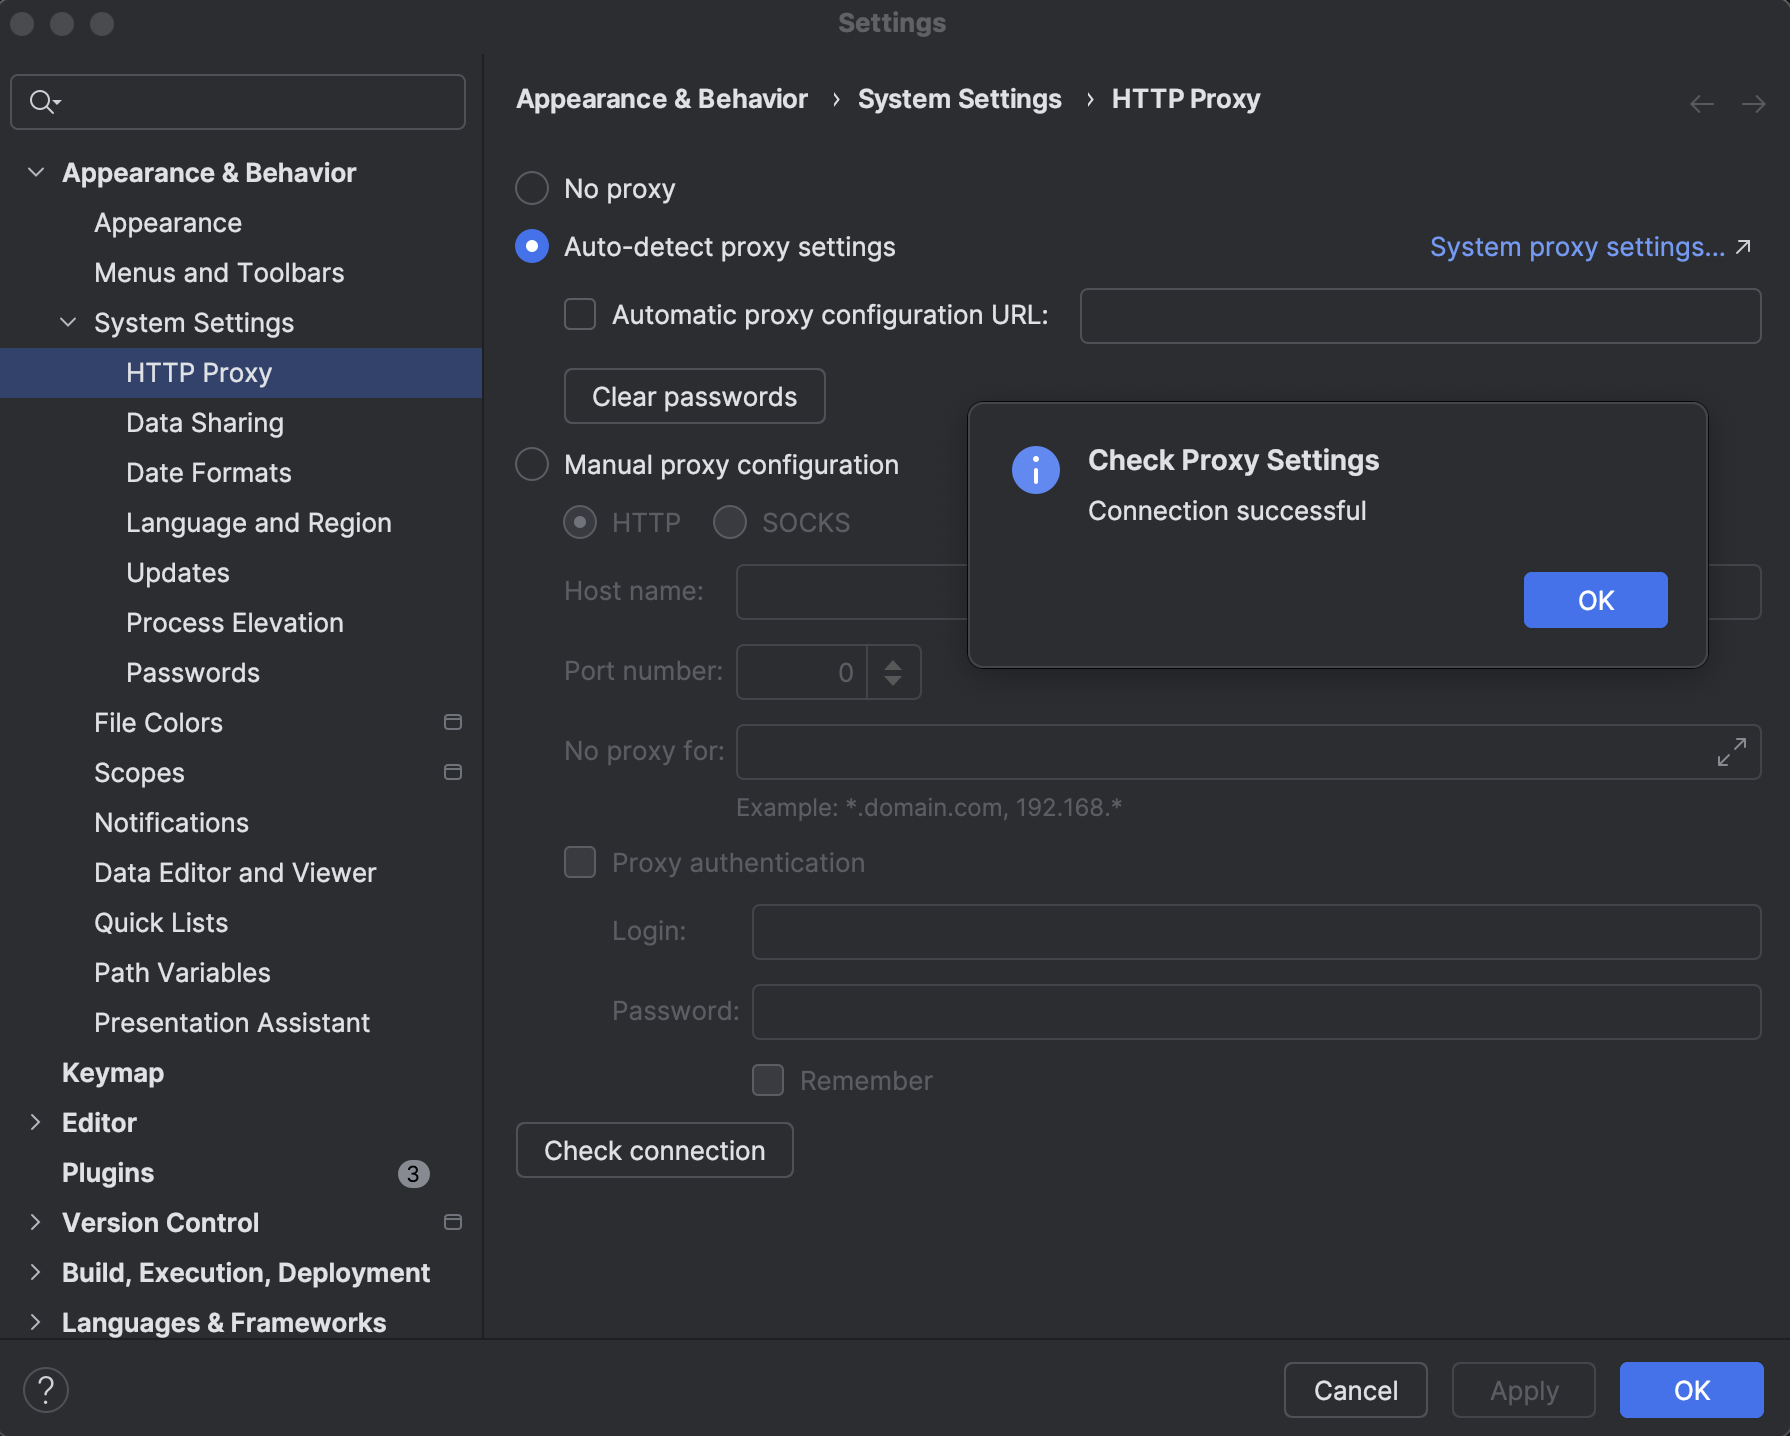Click the expand icon on No proxy for field
Screen dimensions: 1790x1436
point(1732,751)
